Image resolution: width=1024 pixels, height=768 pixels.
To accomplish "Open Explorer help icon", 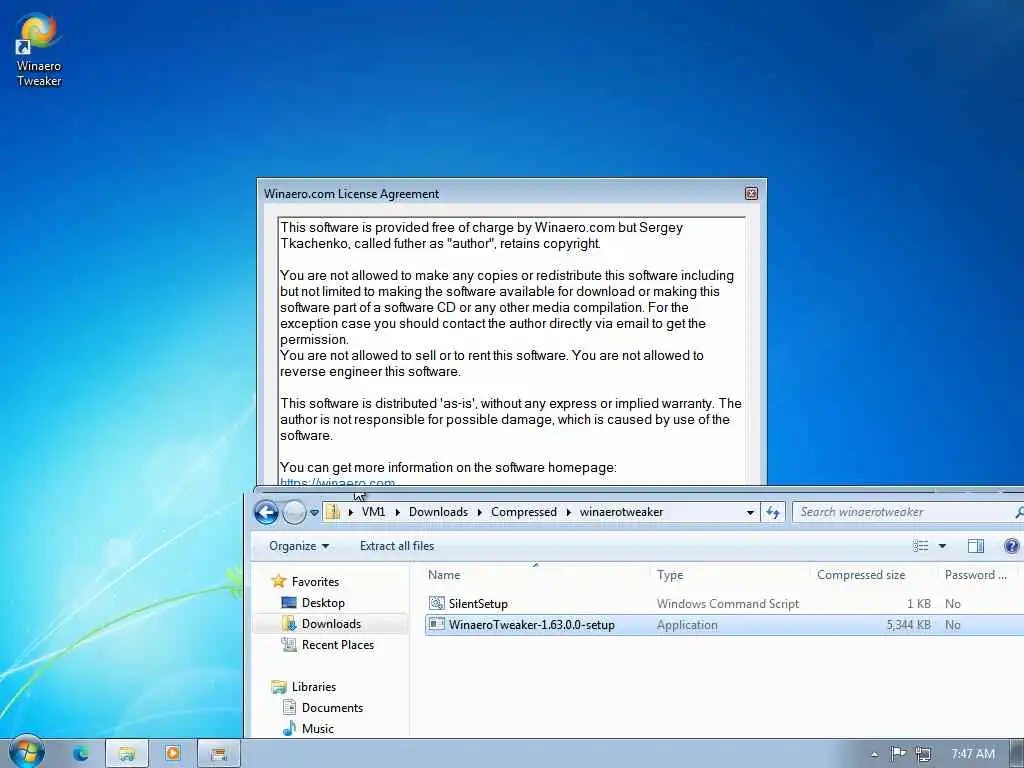I will [x=1012, y=546].
